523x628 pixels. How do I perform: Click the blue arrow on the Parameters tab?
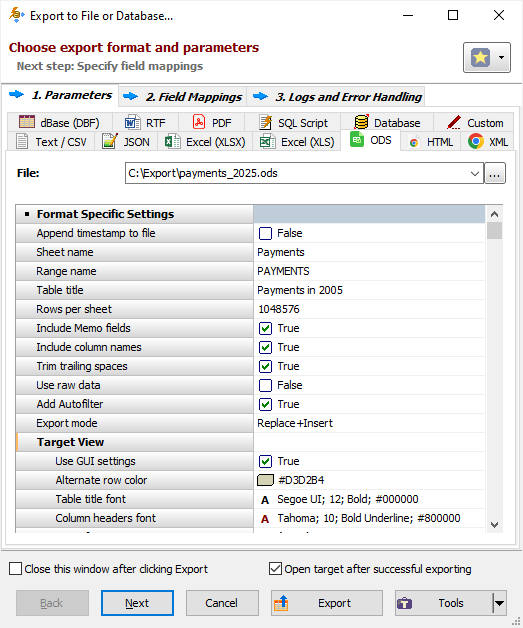point(16,95)
